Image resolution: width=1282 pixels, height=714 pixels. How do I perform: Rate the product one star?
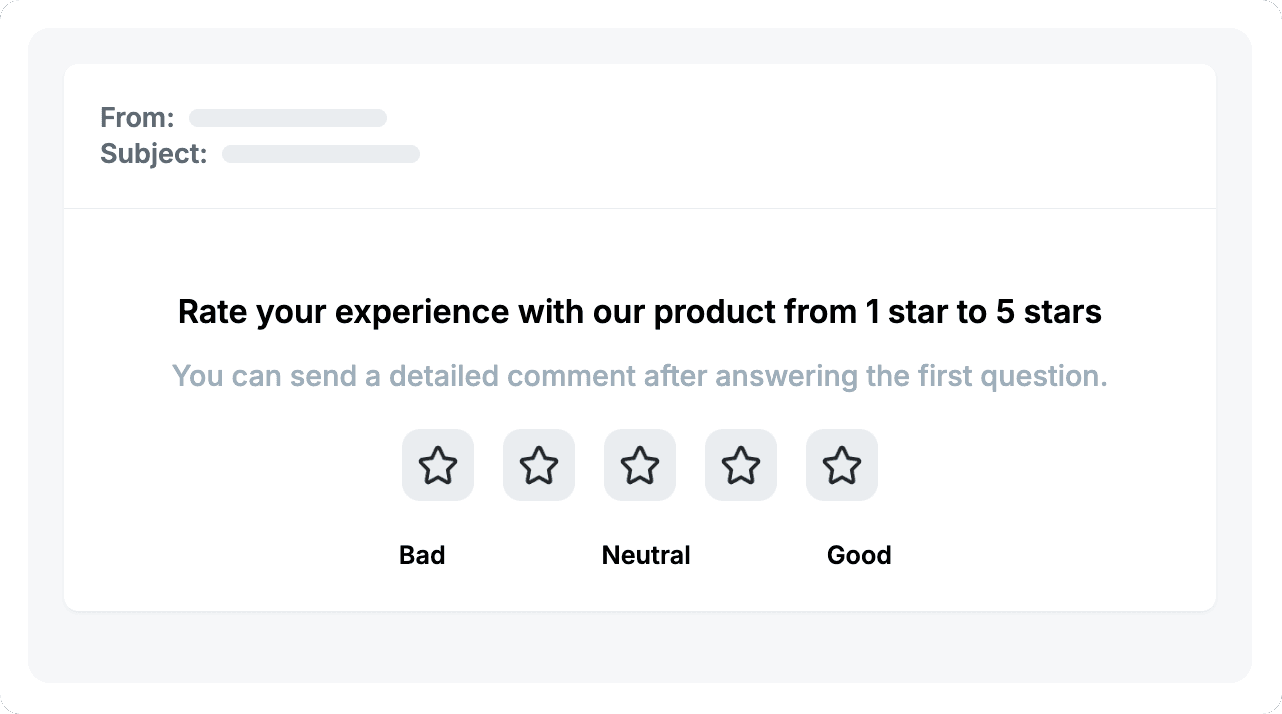click(437, 465)
